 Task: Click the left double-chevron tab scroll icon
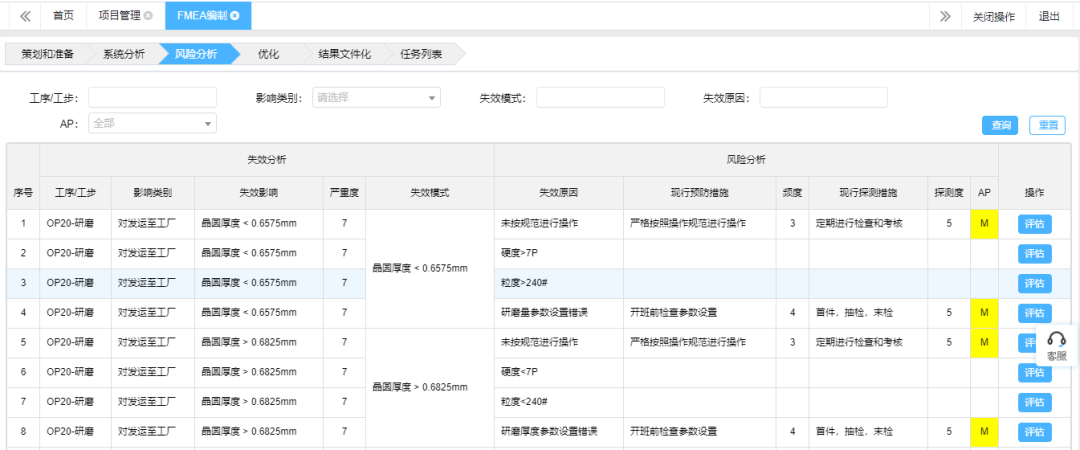[24, 16]
